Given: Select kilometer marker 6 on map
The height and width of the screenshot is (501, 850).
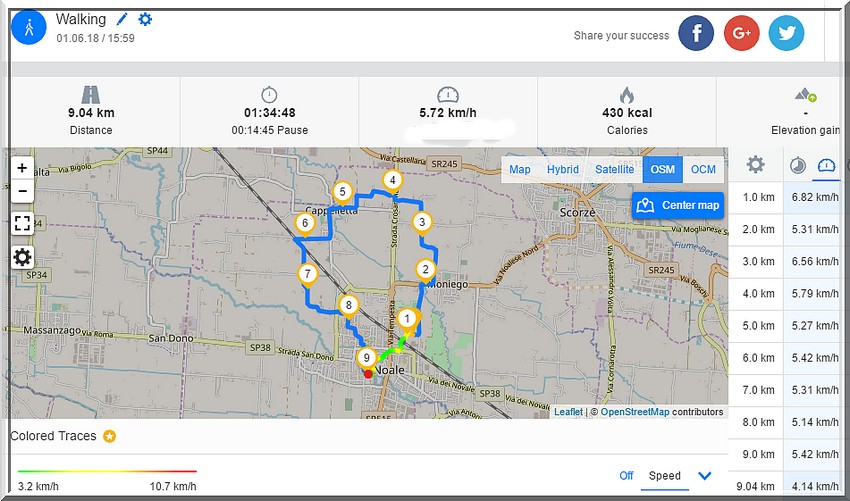Looking at the screenshot, I should [305, 224].
